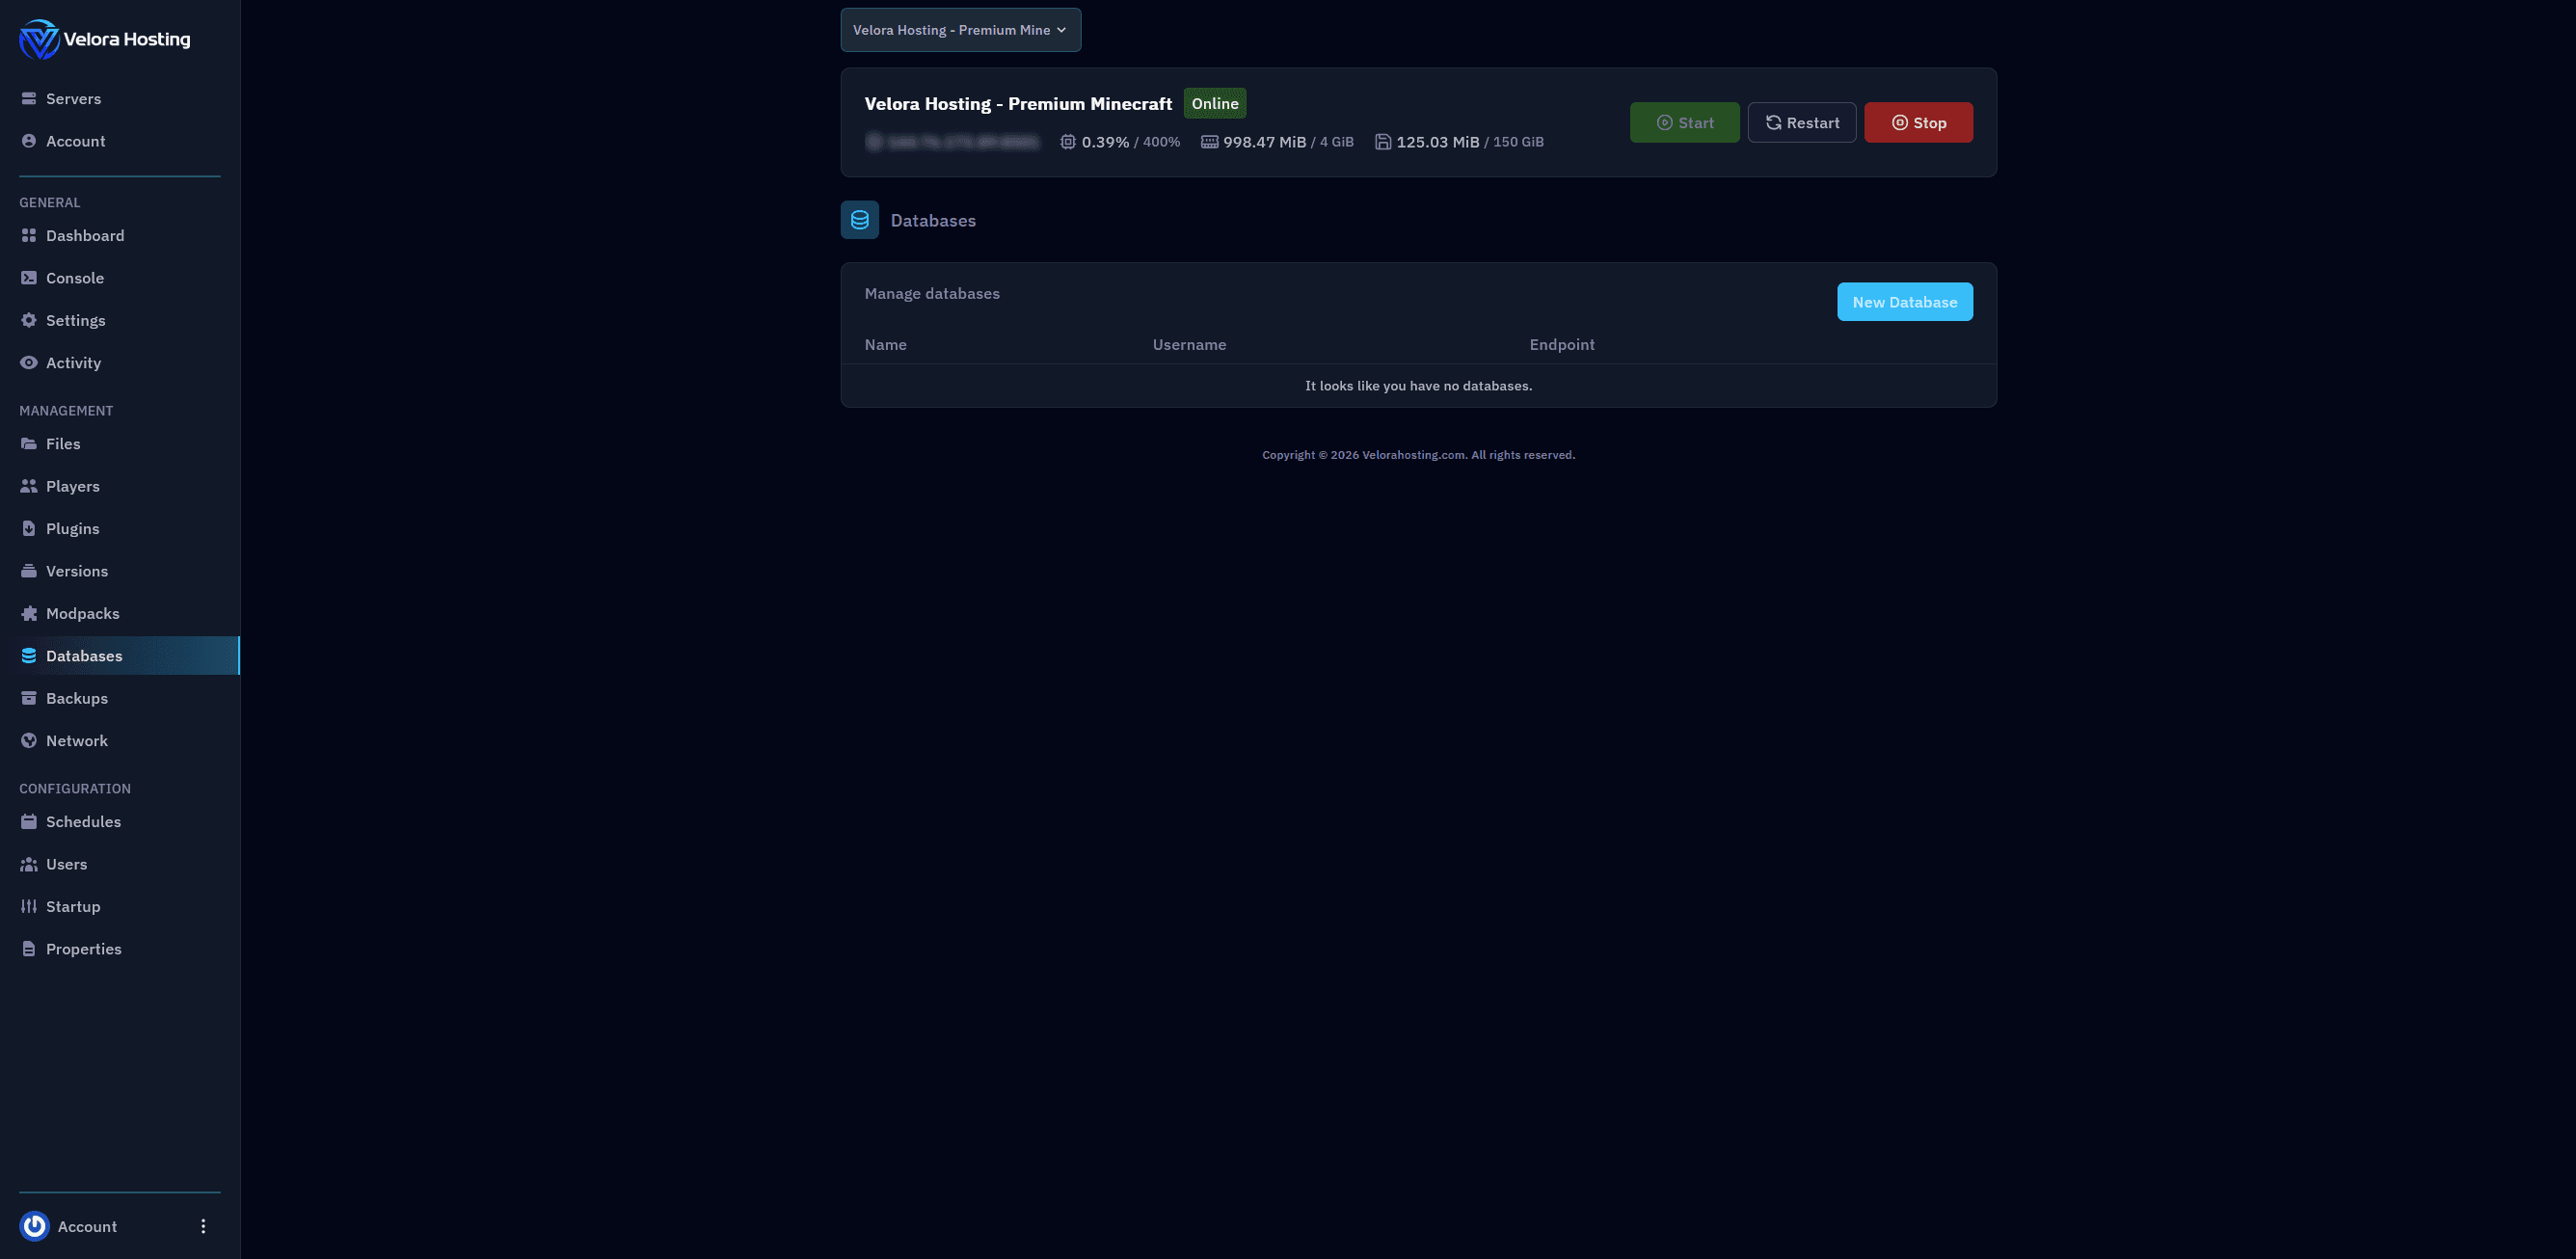The height and width of the screenshot is (1259, 2576).
Task: Click the blurred server IP address
Action: coord(953,142)
